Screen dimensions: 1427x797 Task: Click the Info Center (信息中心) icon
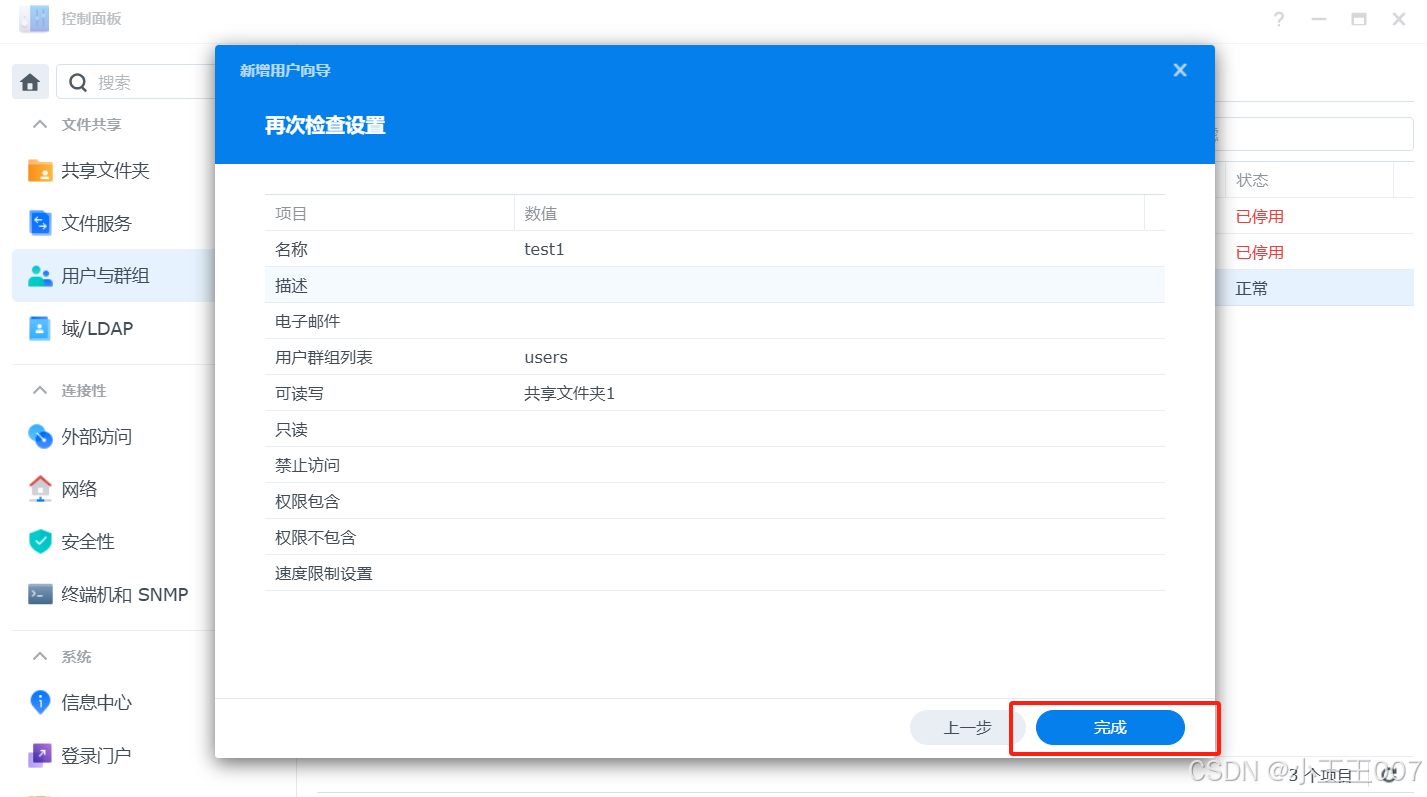click(x=40, y=703)
